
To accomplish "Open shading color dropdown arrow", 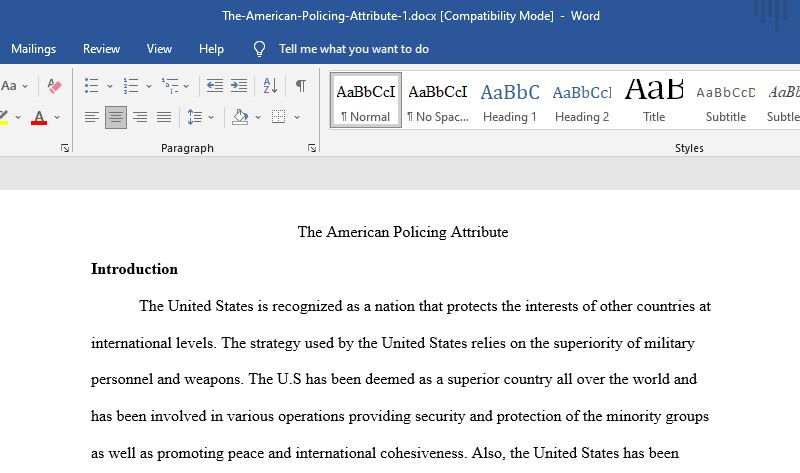I will pyautogui.click(x=258, y=118).
